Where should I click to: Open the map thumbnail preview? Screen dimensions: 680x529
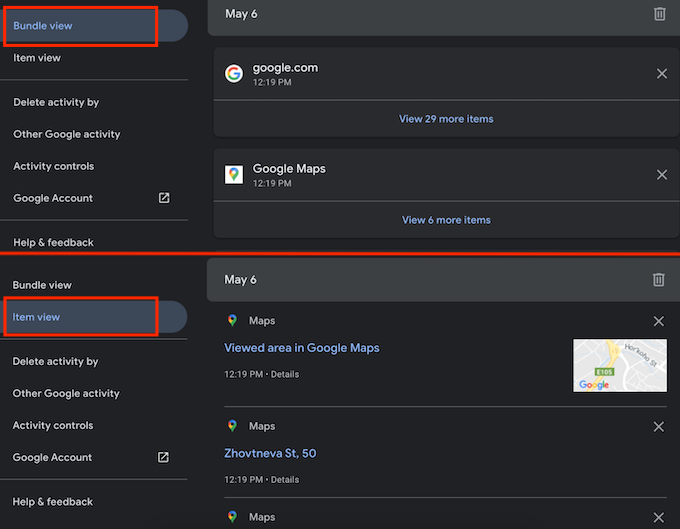pyautogui.click(x=620, y=365)
